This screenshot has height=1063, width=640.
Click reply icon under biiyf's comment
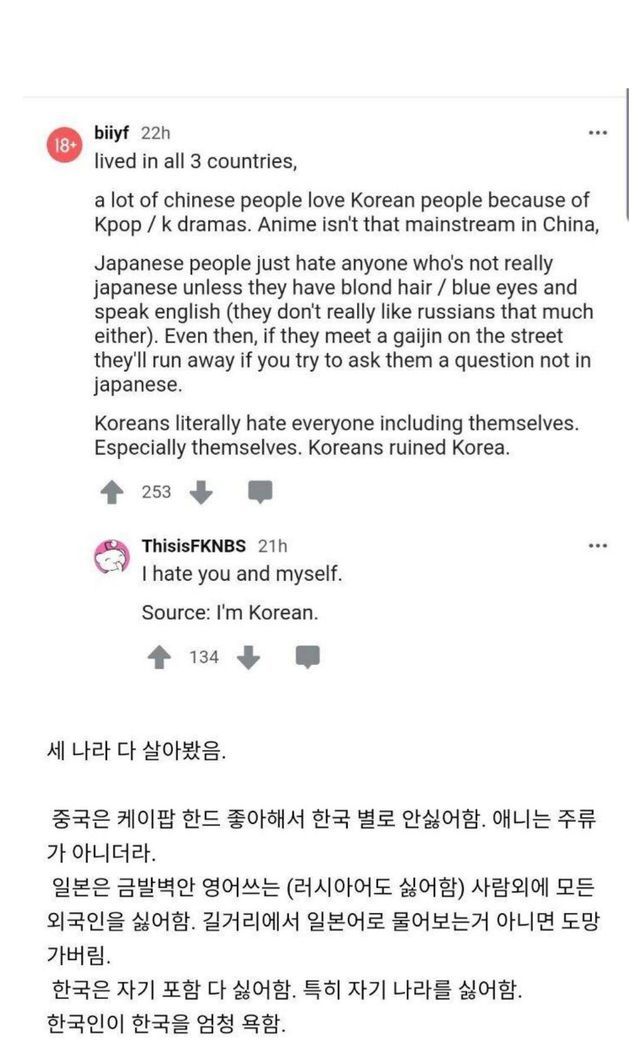pos(260,492)
